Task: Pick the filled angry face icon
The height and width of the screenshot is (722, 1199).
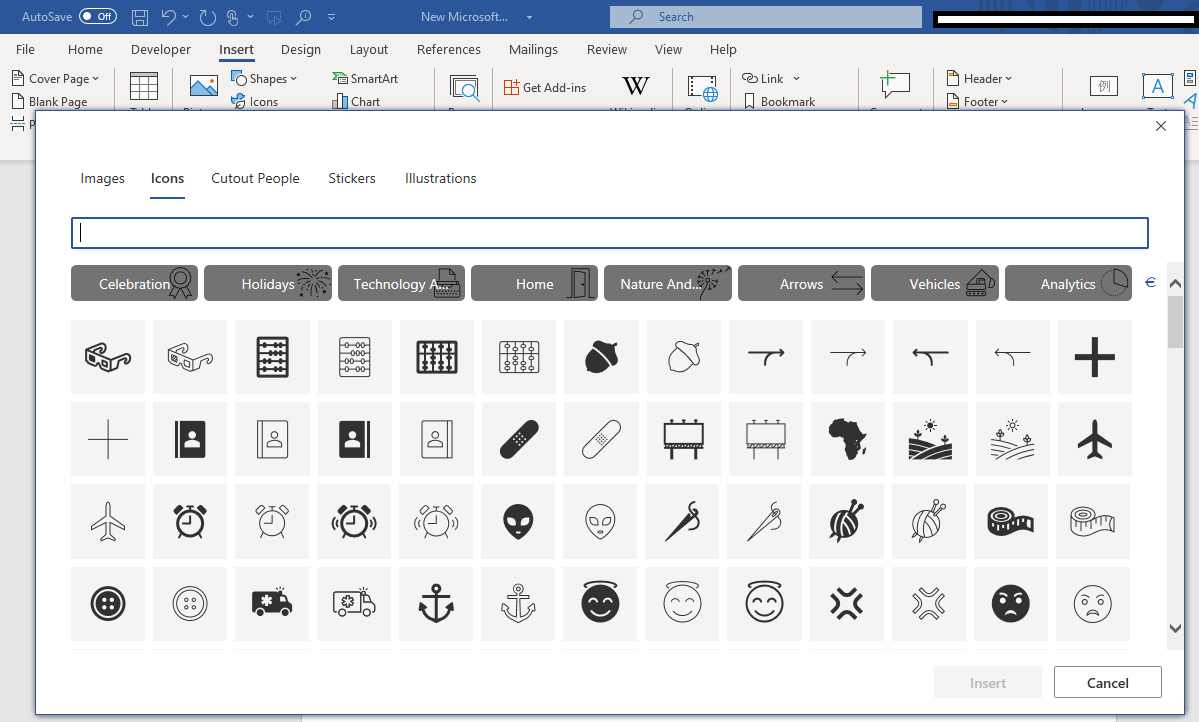Action: point(1011,603)
